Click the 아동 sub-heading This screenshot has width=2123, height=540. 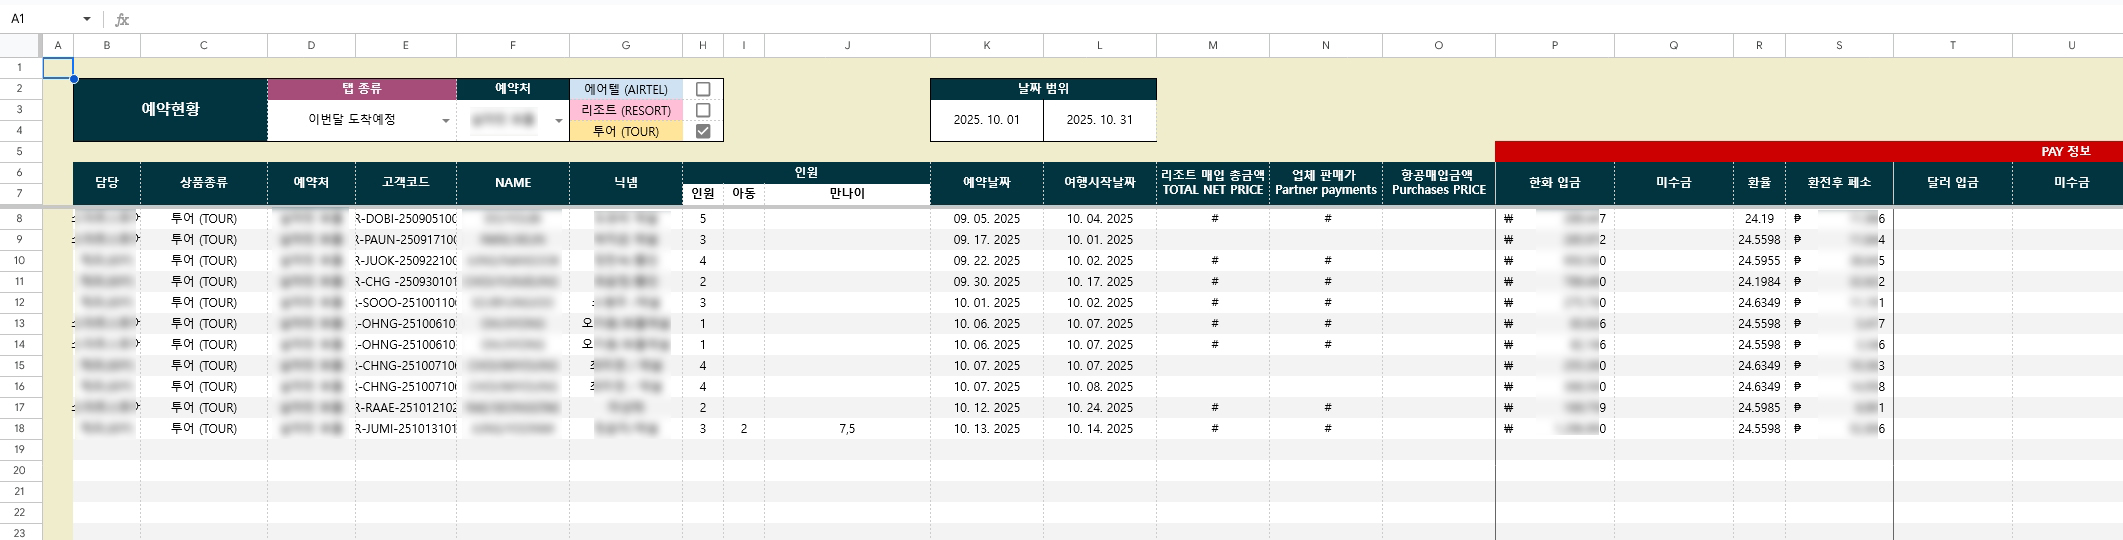[x=743, y=194]
